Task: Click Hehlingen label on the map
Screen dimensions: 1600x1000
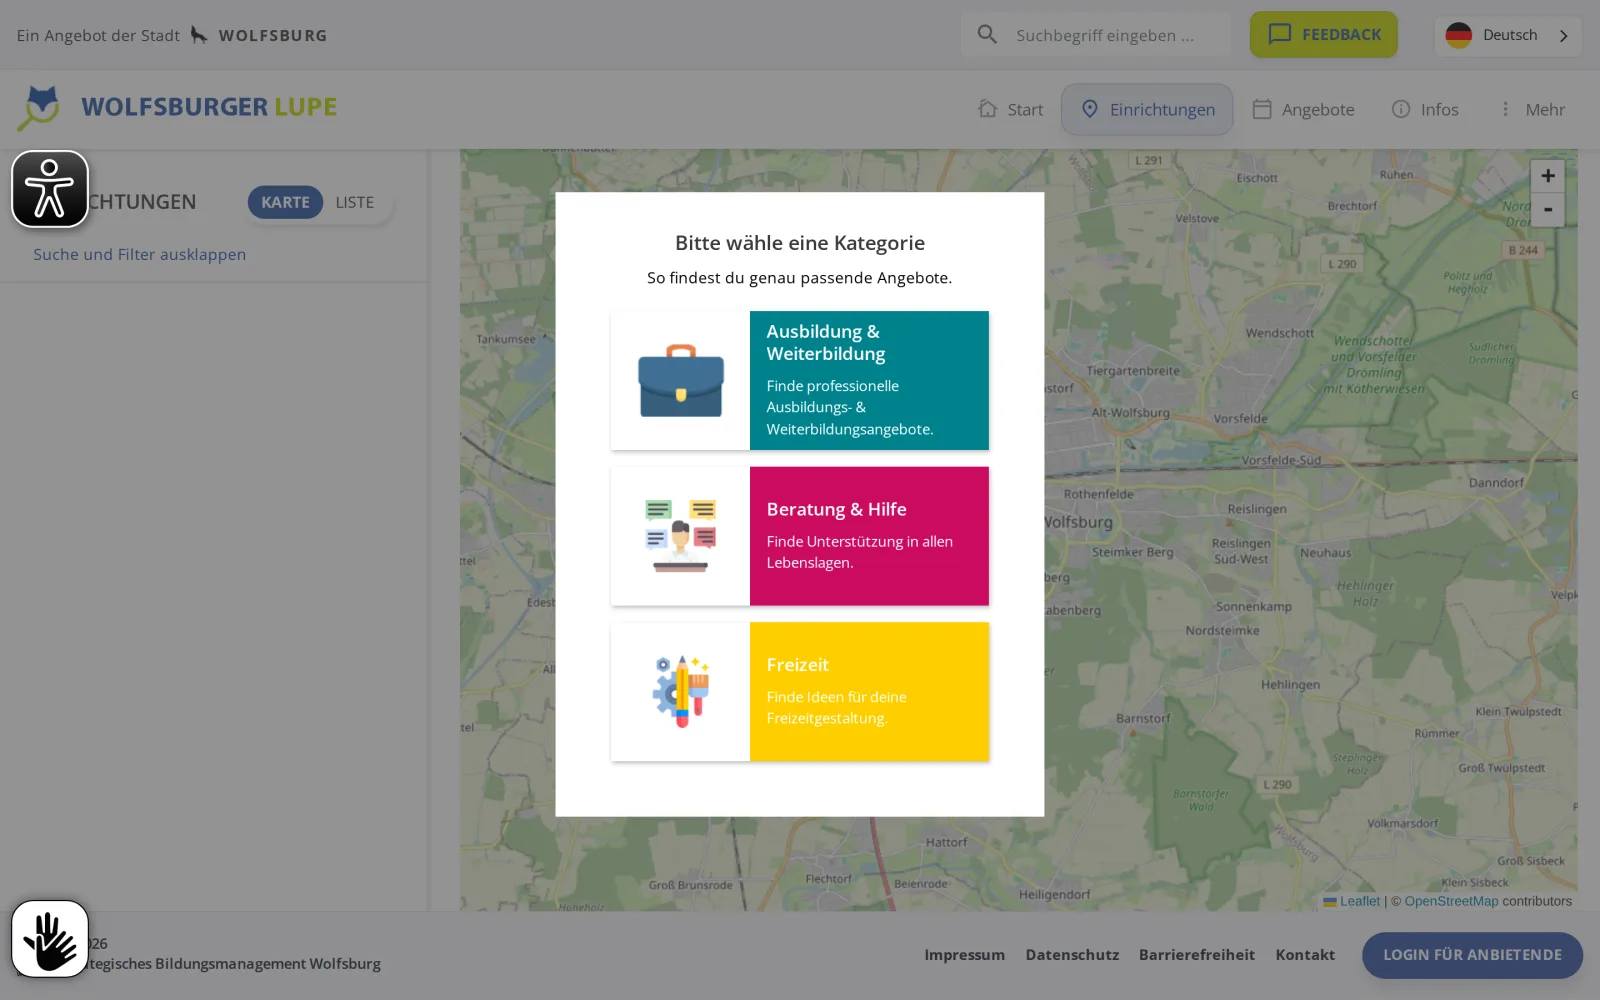Action: pyautogui.click(x=1290, y=685)
